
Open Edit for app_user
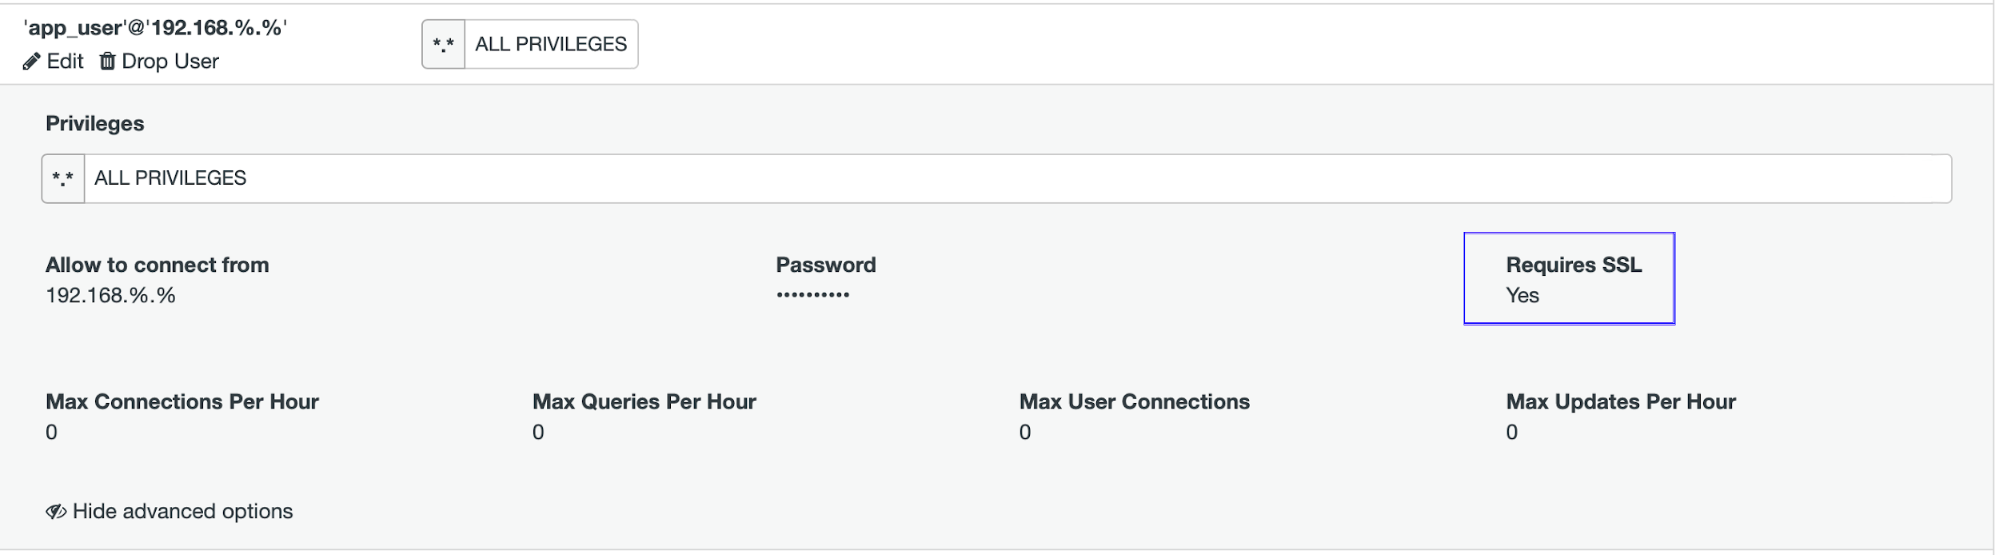tap(53, 62)
